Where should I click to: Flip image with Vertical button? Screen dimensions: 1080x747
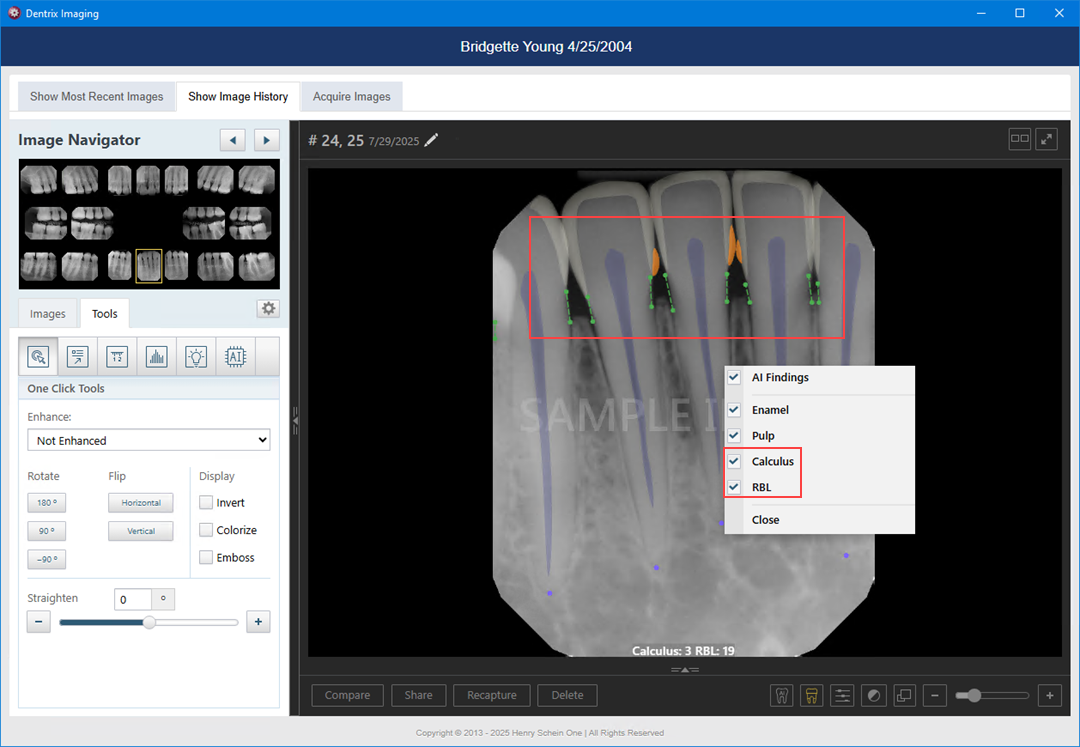(x=141, y=531)
